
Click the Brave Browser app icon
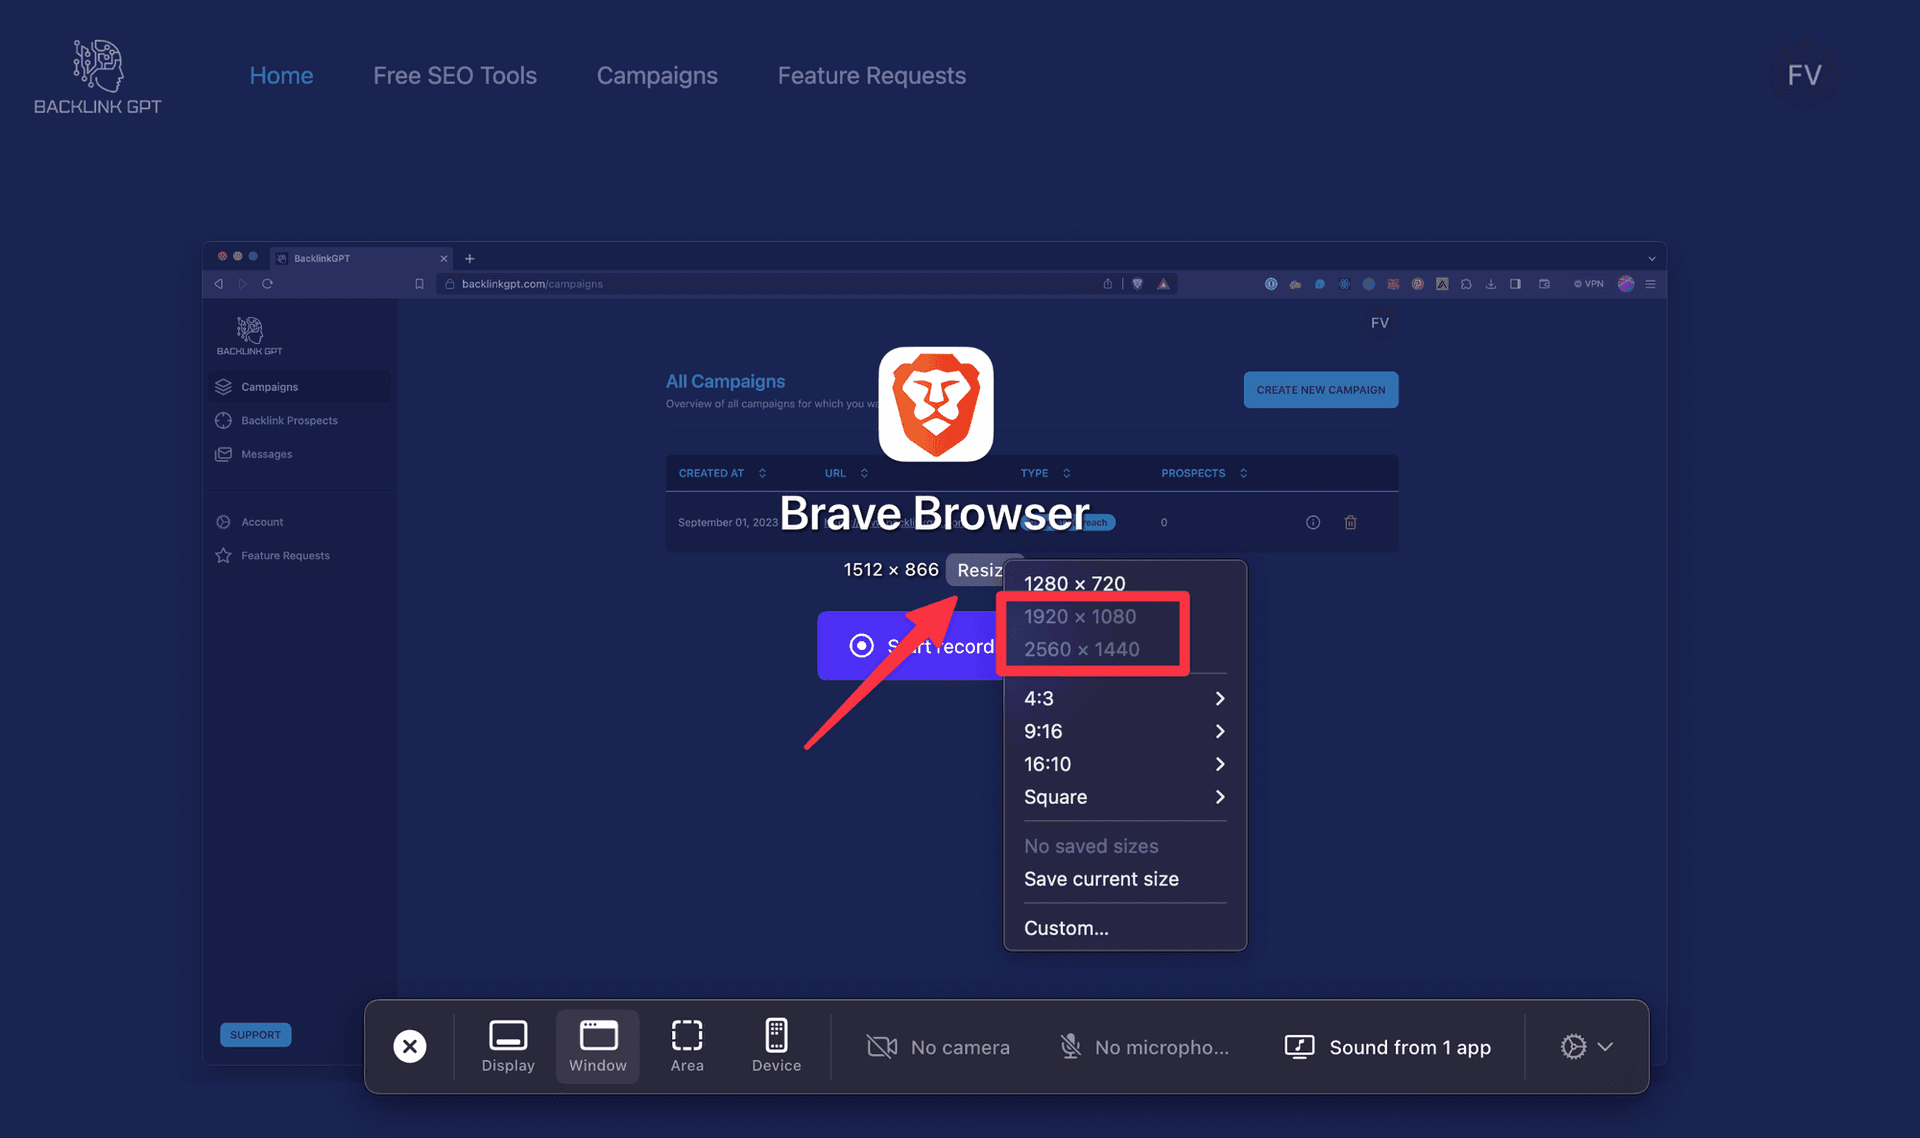point(936,404)
